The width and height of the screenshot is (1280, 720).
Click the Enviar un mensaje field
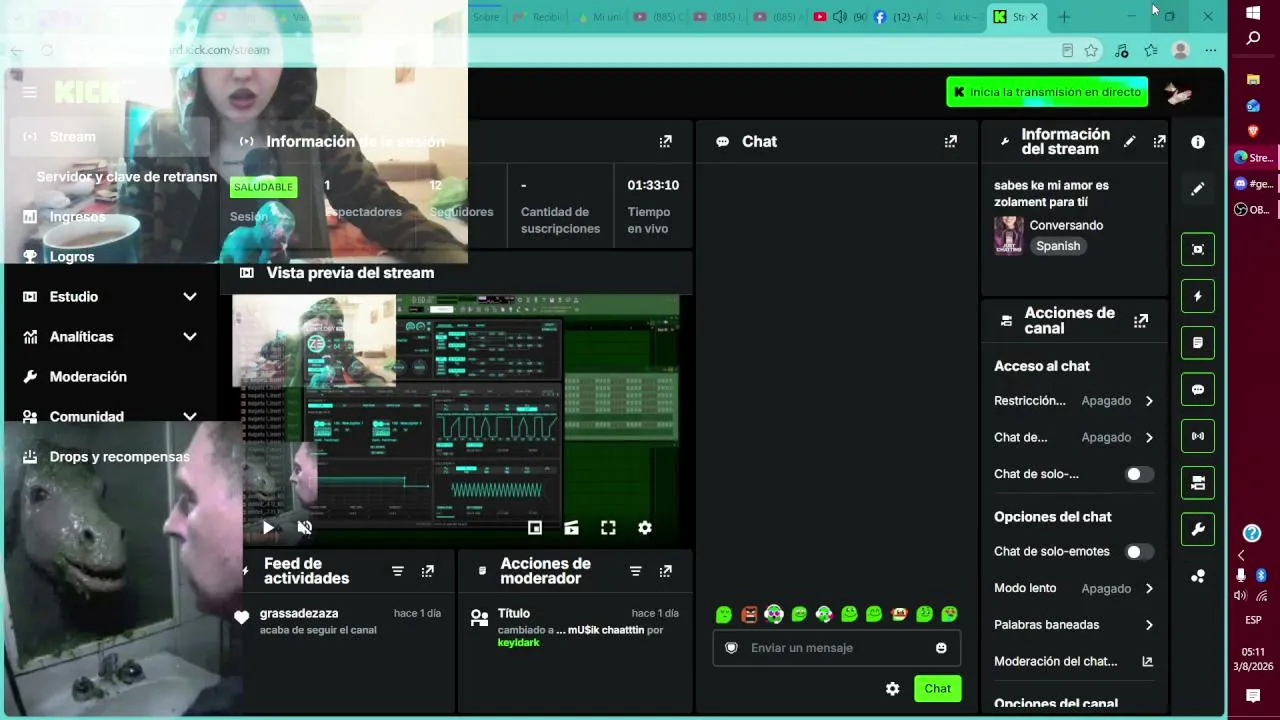837,648
